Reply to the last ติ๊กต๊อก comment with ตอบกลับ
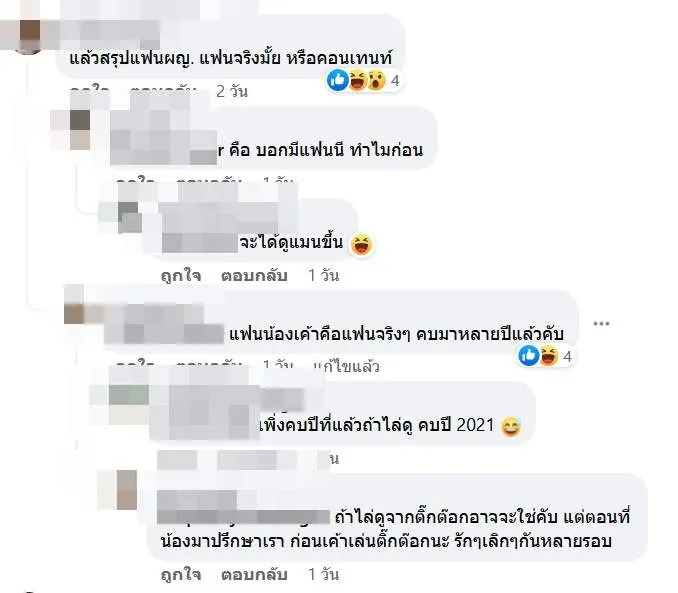 254,575
